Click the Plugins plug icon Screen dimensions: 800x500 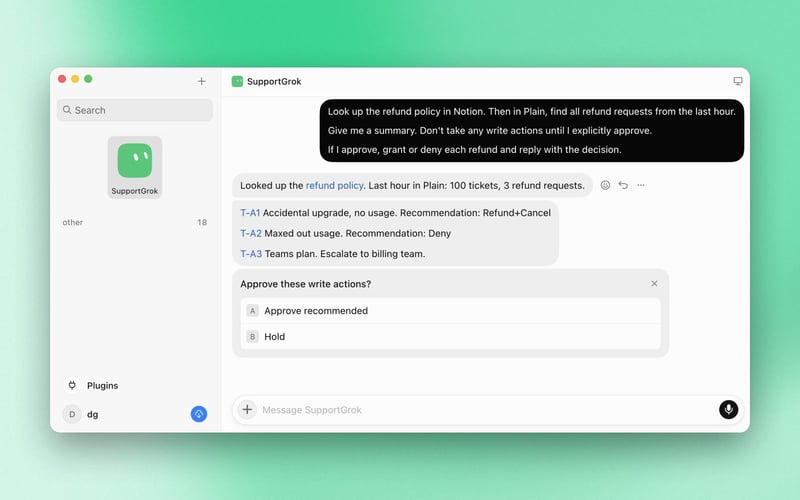pyautogui.click(x=72, y=385)
